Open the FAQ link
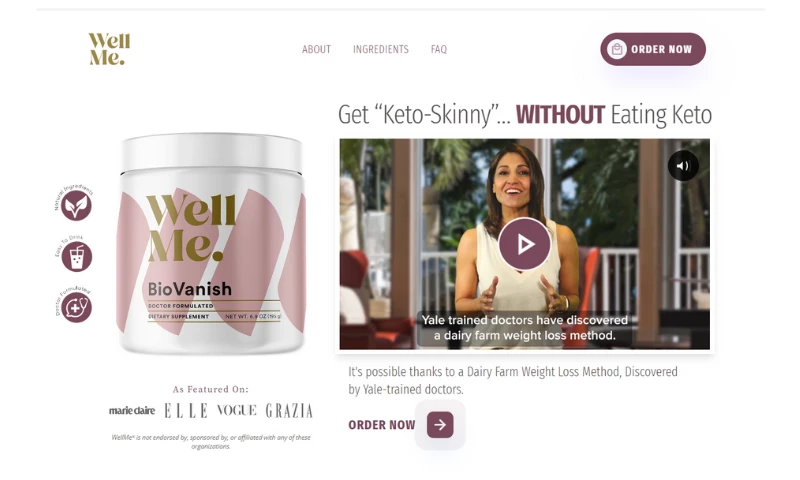 [x=439, y=49]
